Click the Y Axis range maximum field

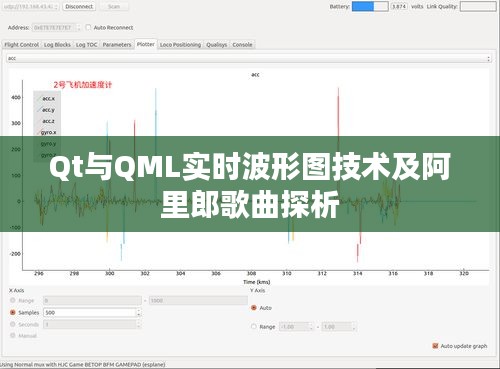pos(339,327)
